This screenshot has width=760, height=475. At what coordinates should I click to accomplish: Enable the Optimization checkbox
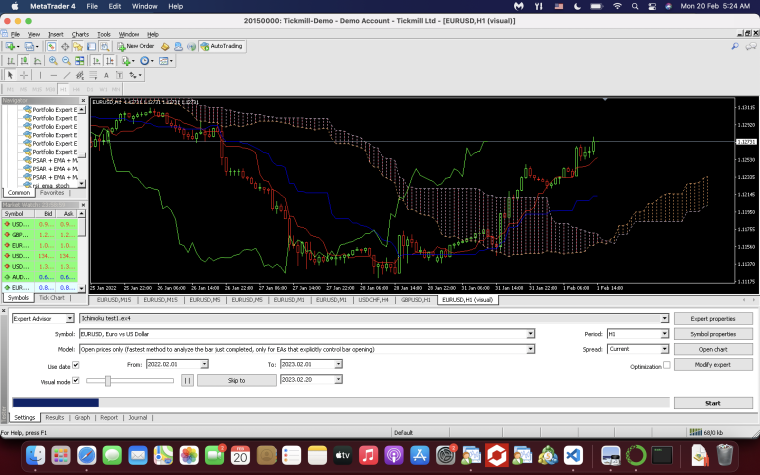coord(667,365)
